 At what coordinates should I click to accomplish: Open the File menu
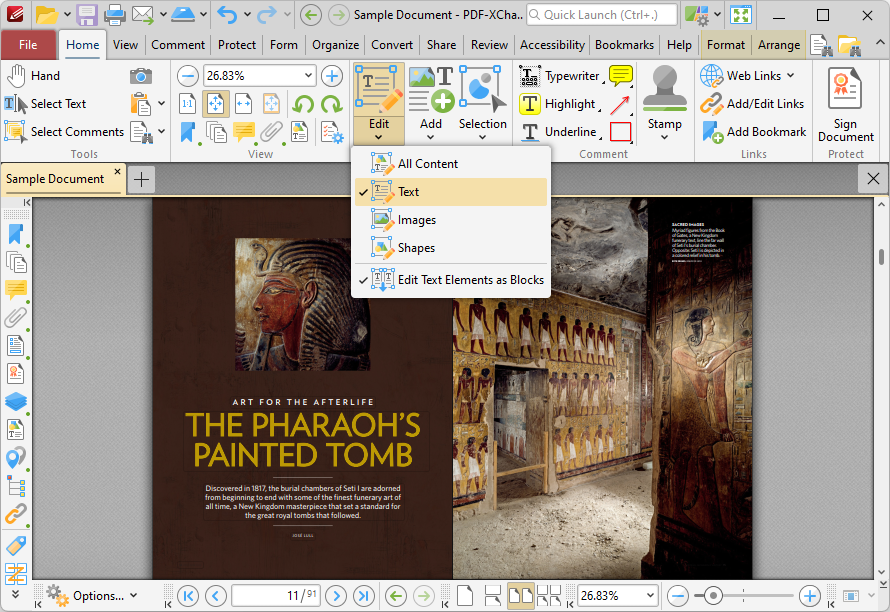tap(28, 45)
